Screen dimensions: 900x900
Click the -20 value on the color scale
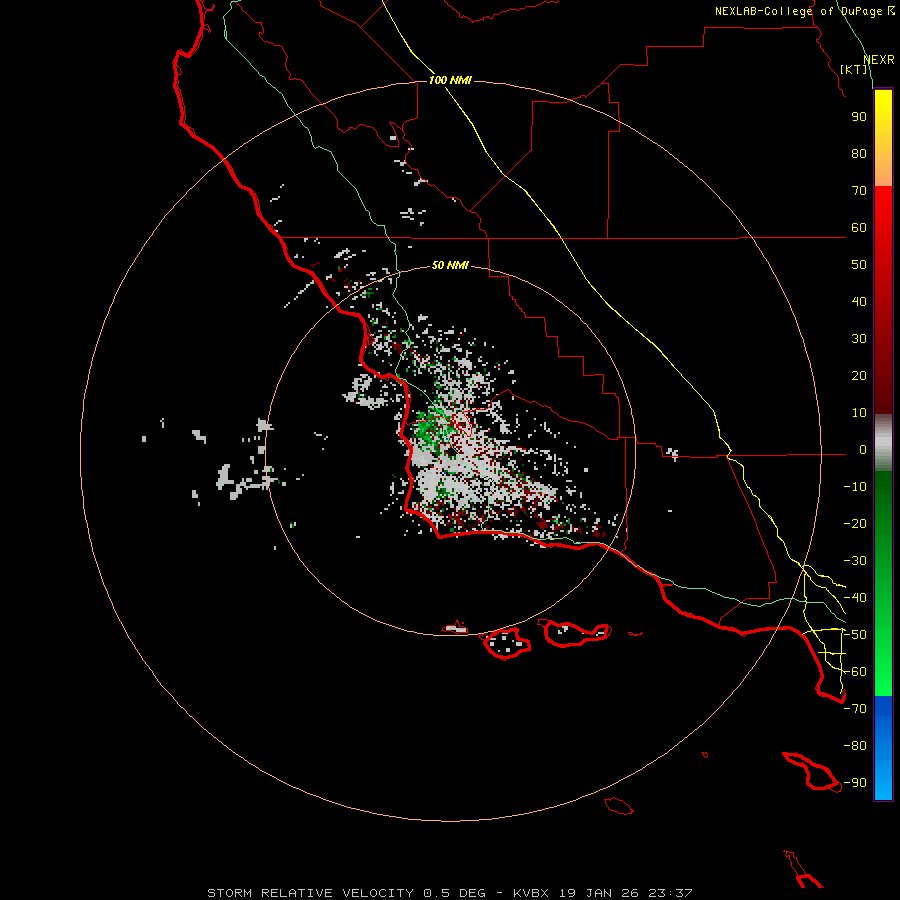click(855, 523)
